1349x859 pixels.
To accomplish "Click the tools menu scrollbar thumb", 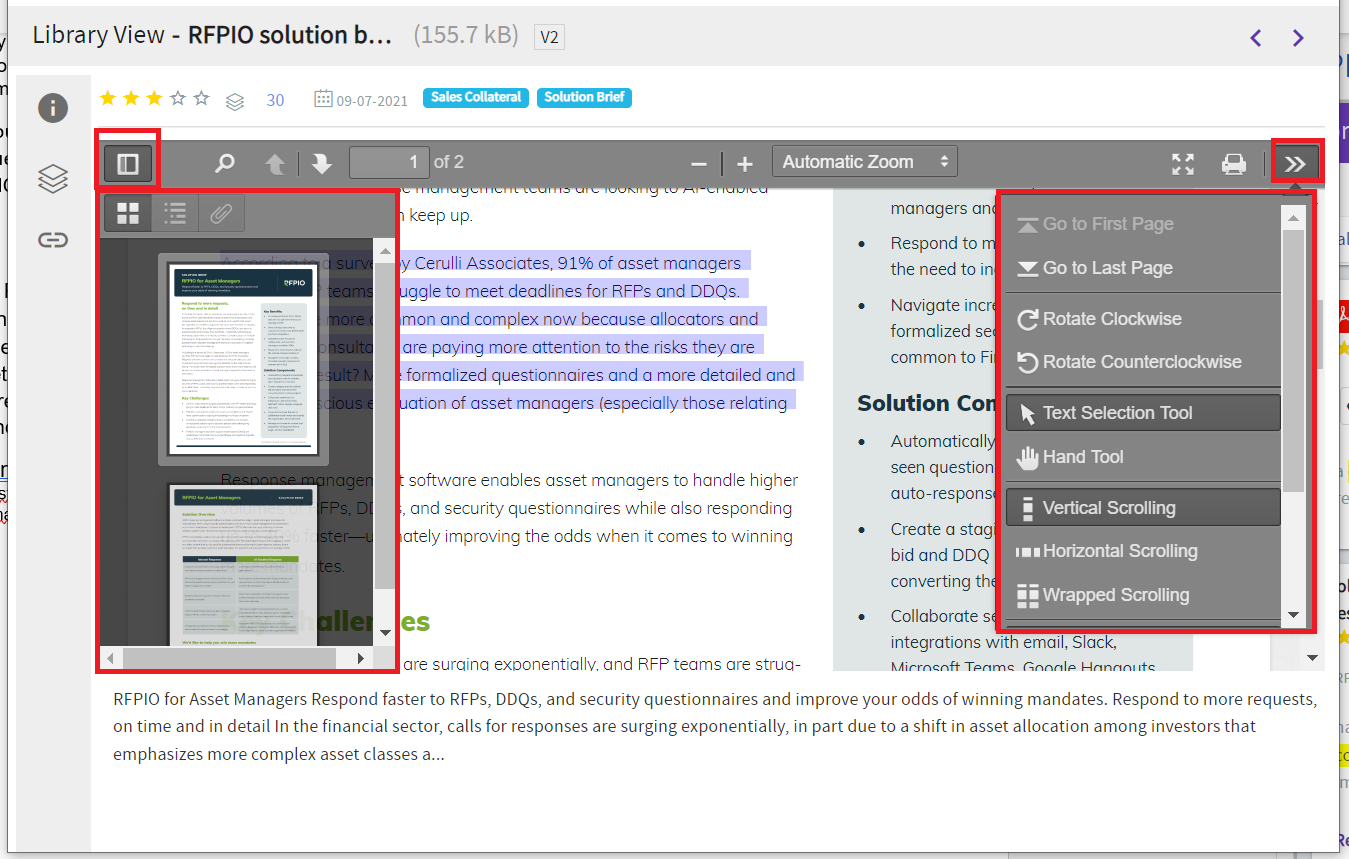I will point(1293,360).
